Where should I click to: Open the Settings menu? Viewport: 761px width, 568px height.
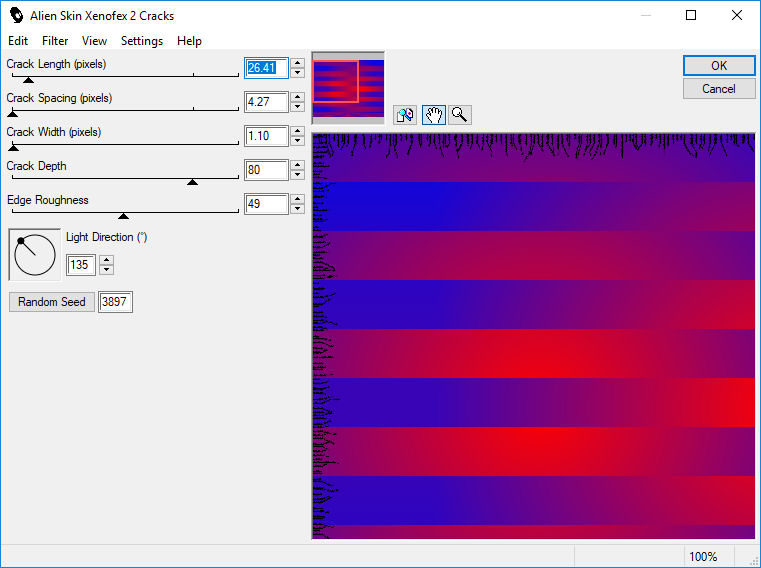tap(142, 41)
